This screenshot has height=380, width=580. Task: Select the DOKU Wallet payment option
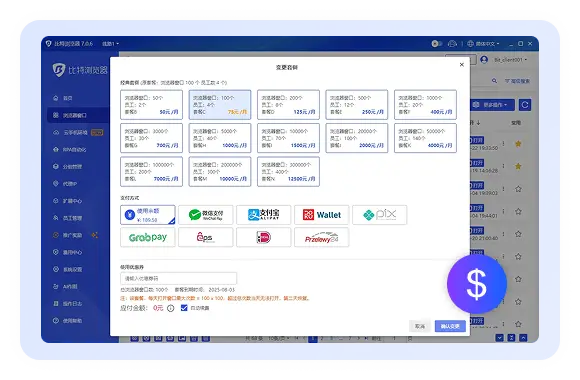click(x=322, y=215)
